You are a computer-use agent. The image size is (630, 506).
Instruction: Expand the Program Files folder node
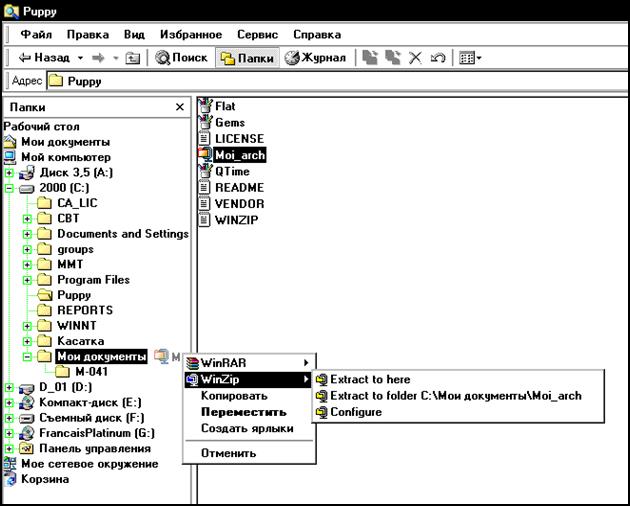[27, 280]
